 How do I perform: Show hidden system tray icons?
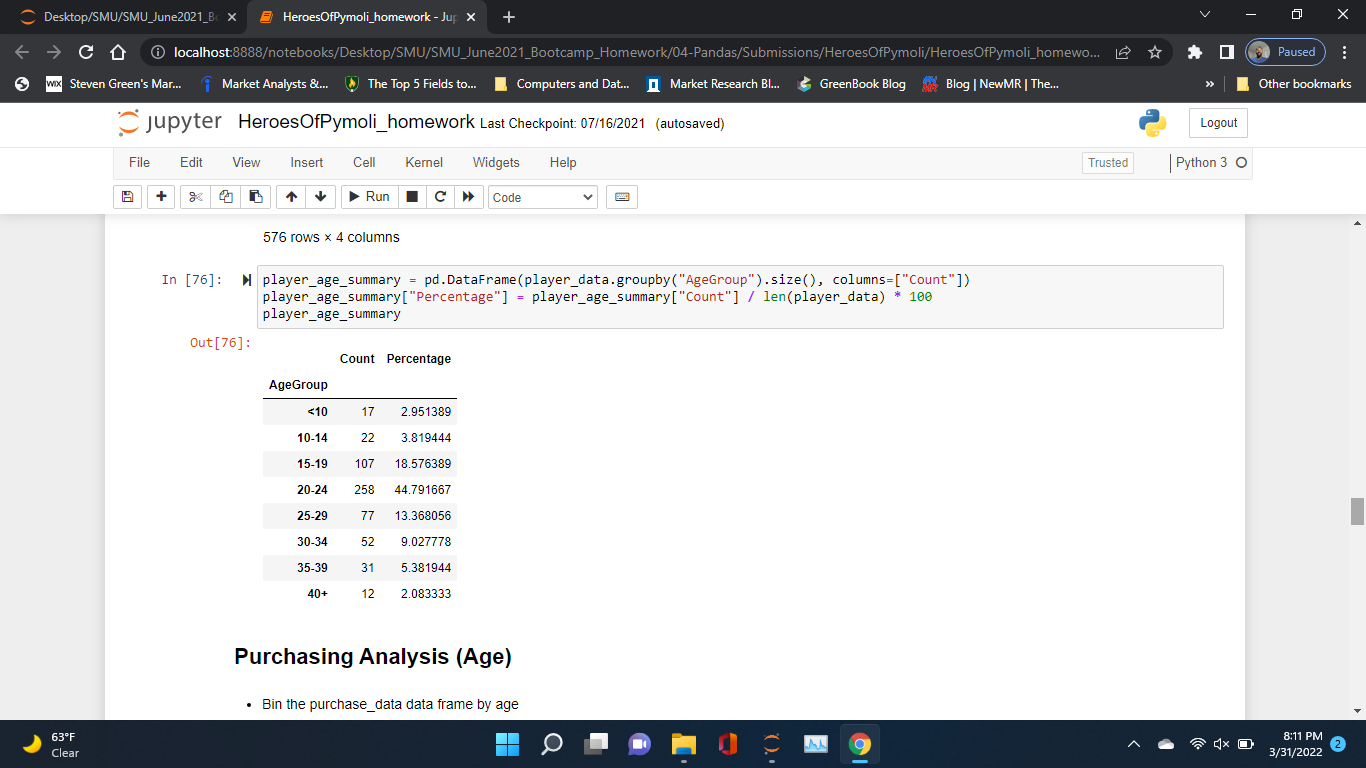point(1134,744)
